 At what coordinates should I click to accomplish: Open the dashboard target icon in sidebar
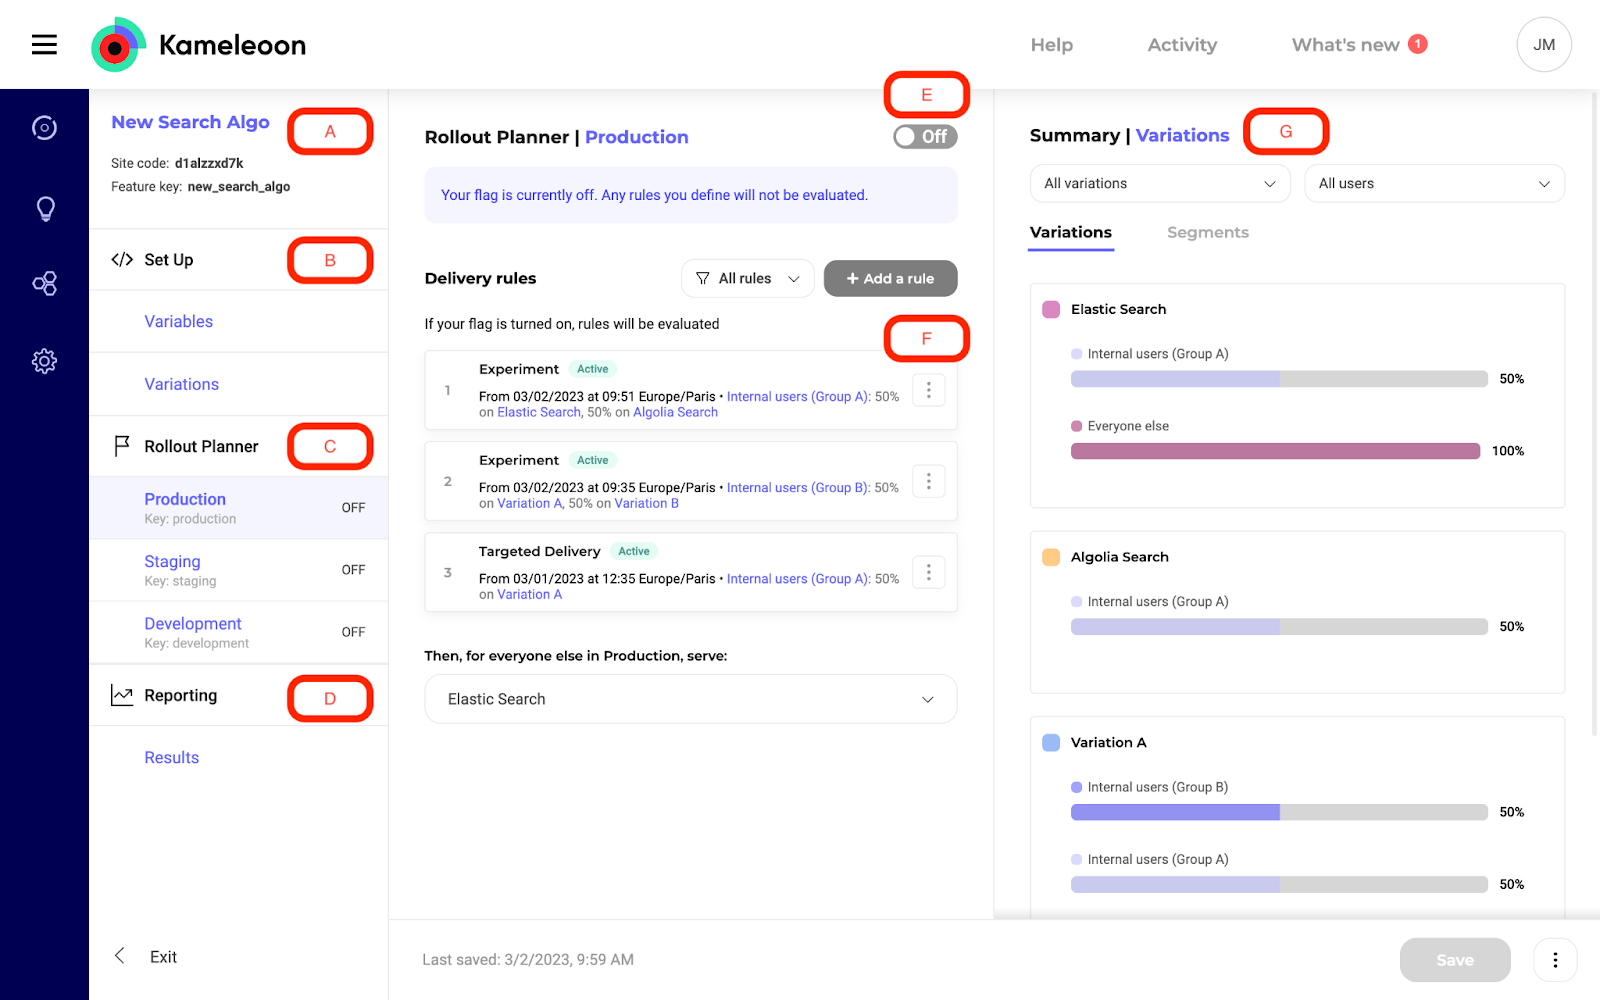tap(44, 128)
